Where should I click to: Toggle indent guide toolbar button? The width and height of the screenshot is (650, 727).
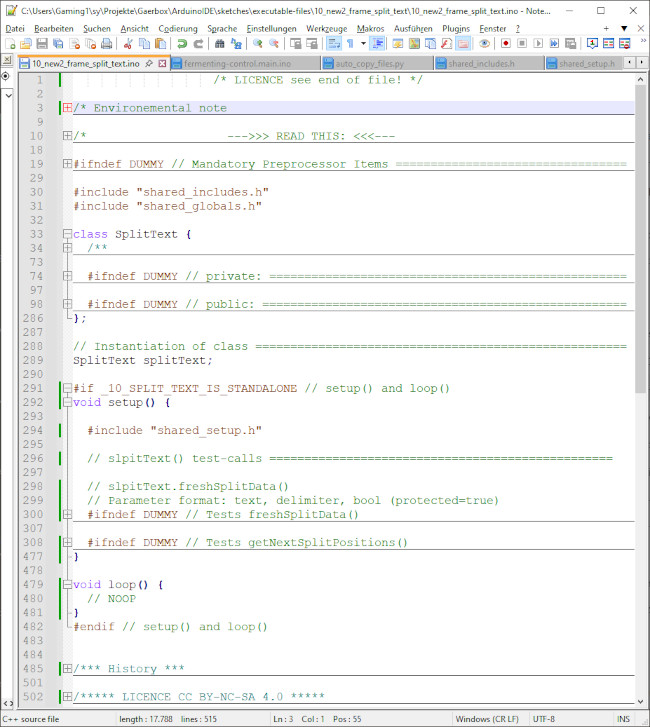click(x=377, y=44)
